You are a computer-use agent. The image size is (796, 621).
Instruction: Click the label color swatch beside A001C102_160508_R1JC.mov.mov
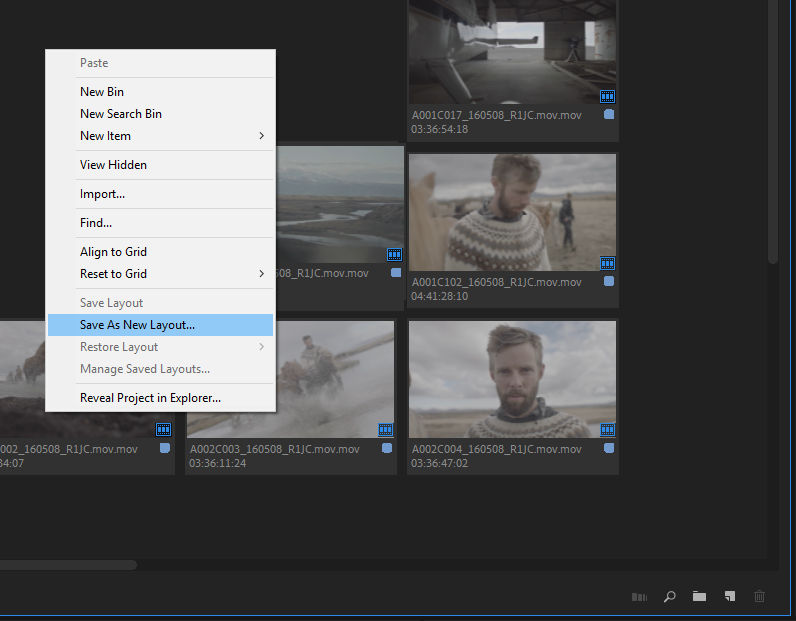click(x=609, y=281)
